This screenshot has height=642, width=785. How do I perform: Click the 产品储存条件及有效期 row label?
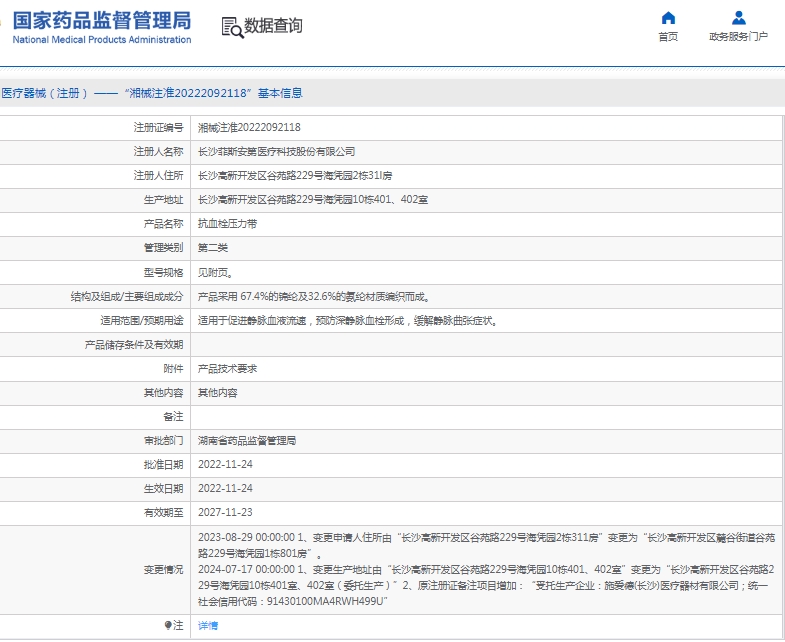pyautogui.click(x=134, y=345)
